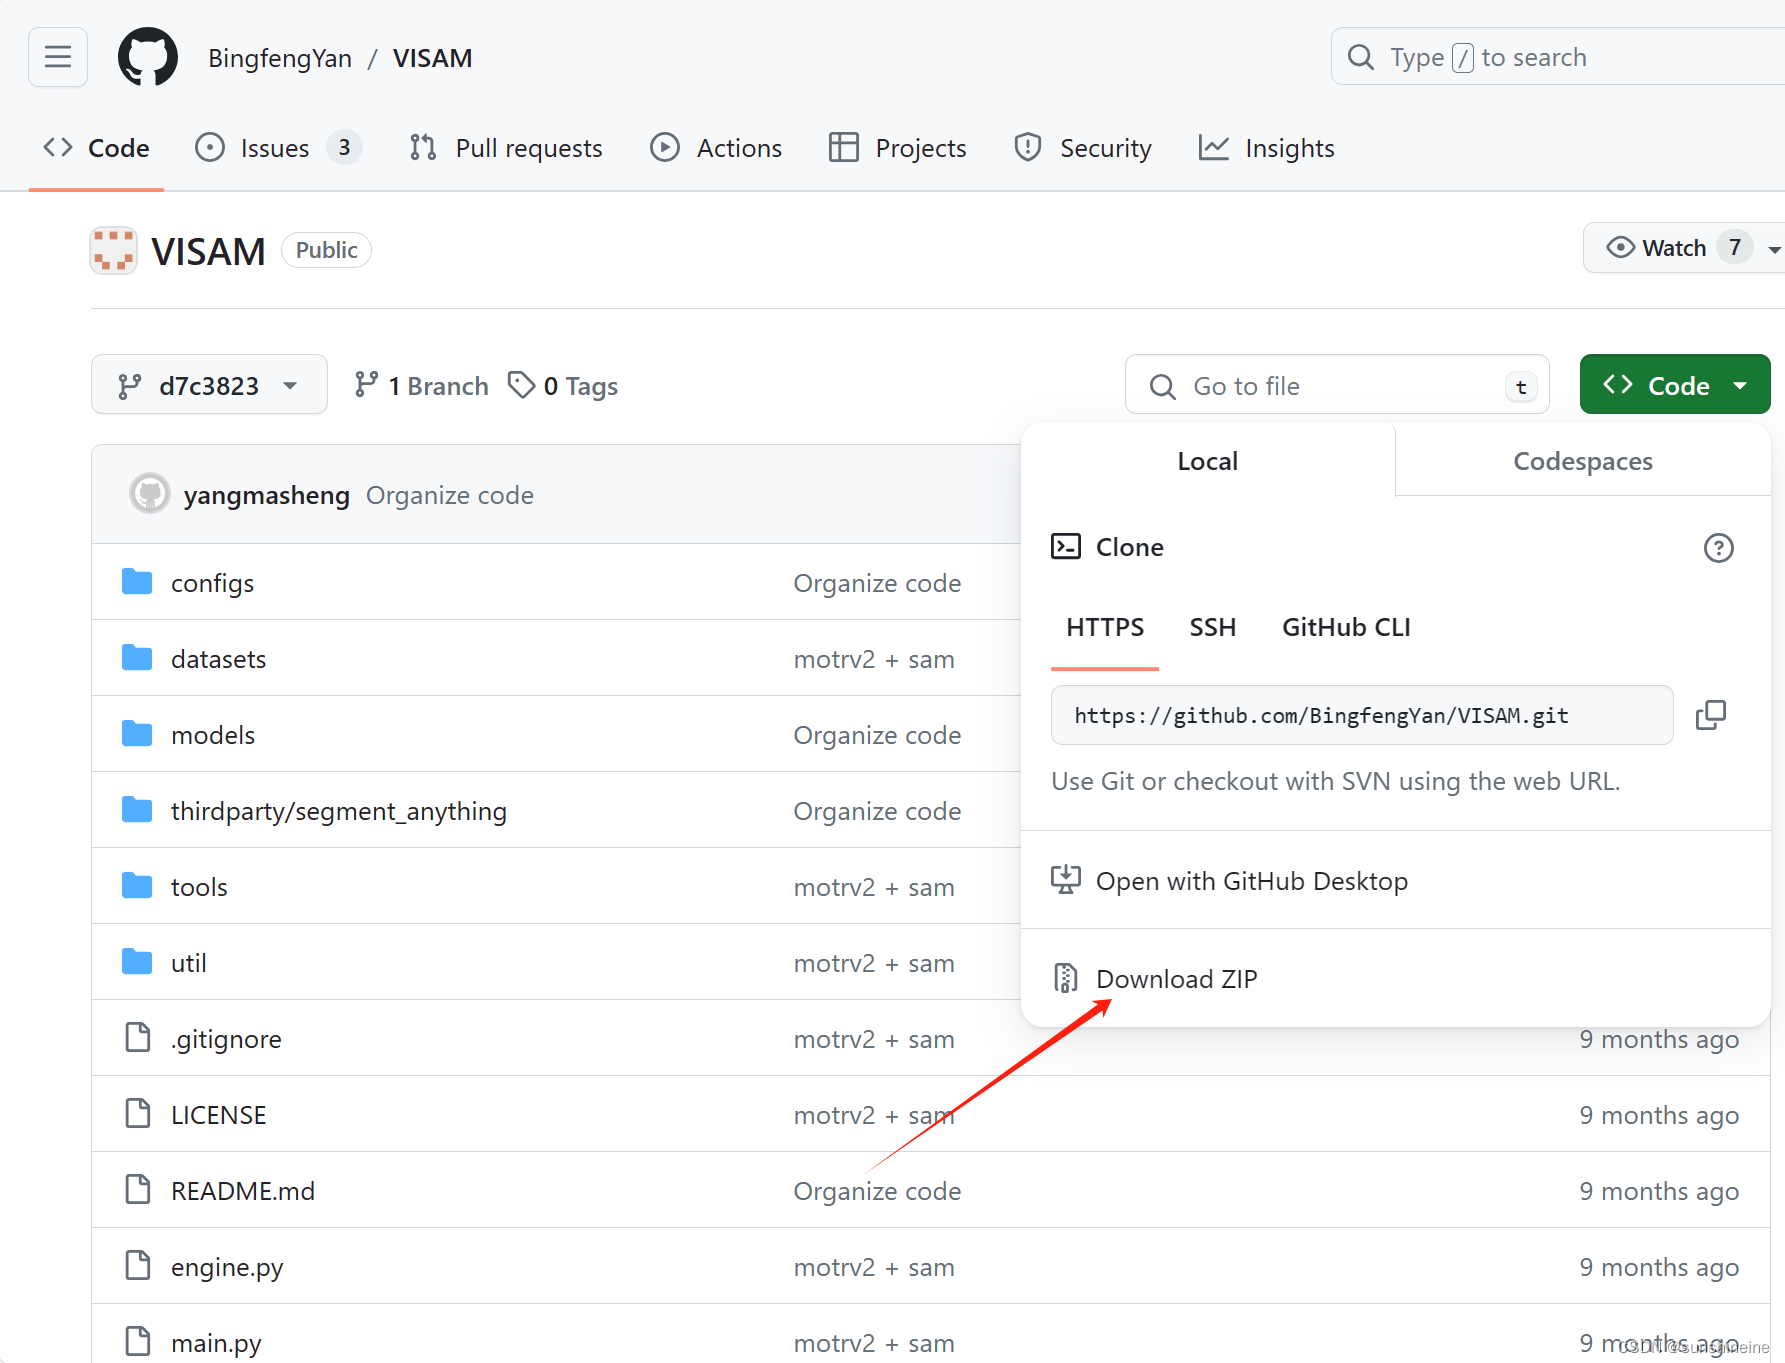Click the tag icon beside 0 Tags
Image resolution: width=1785 pixels, height=1363 pixels.
point(521,385)
